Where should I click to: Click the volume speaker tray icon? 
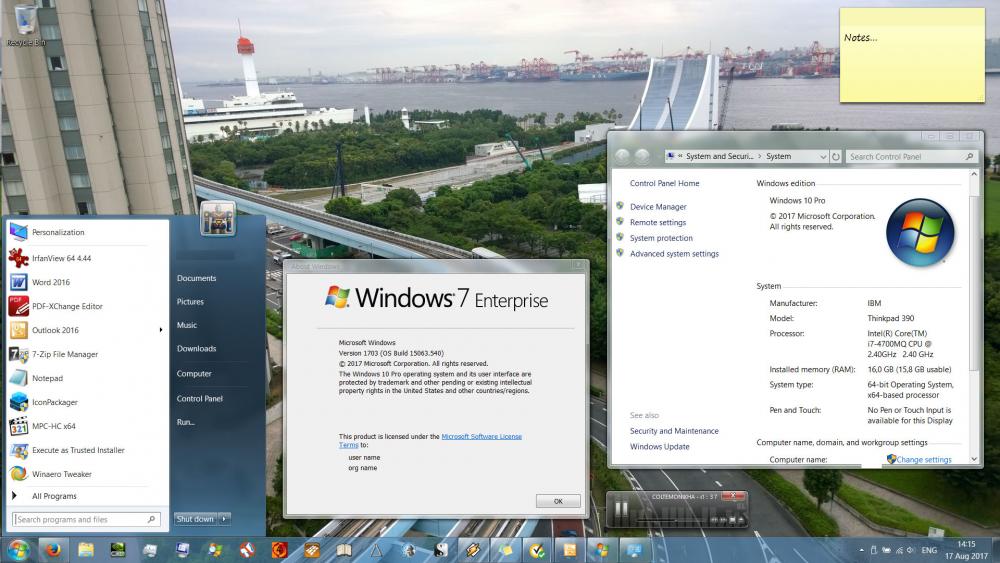(911, 550)
